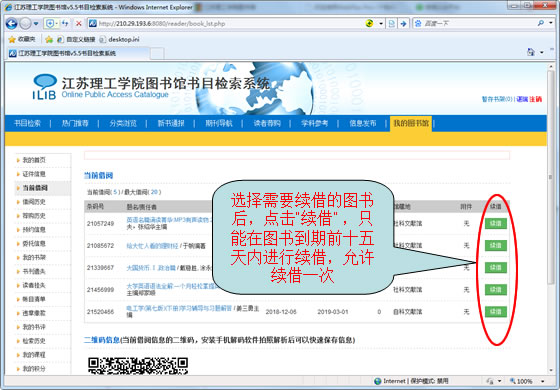Screen dimensions: 560x390
Task: Click the ILIB logo in the header
Action: click(x=44, y=87)
